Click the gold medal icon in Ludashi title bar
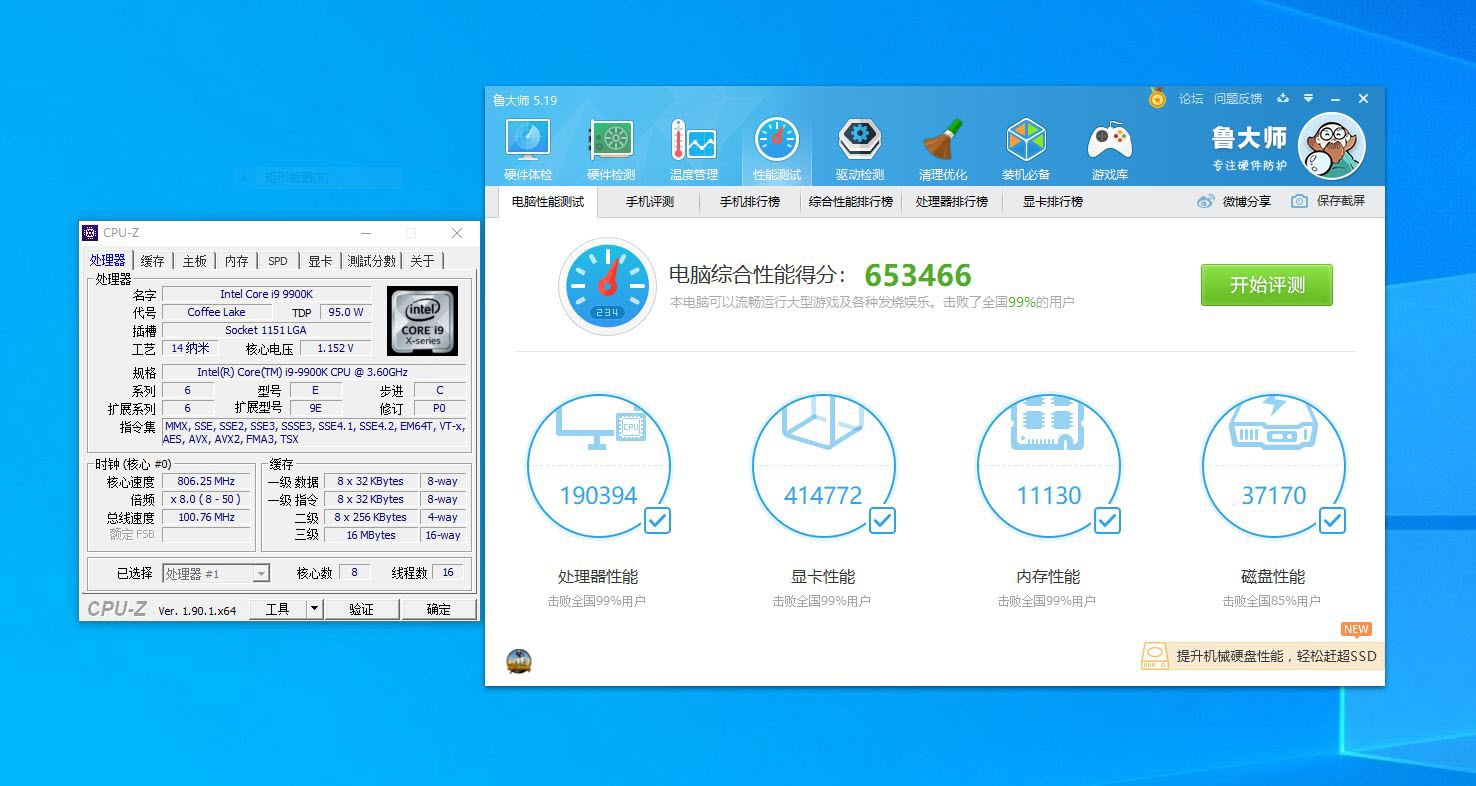 [x=1157, y=98]
